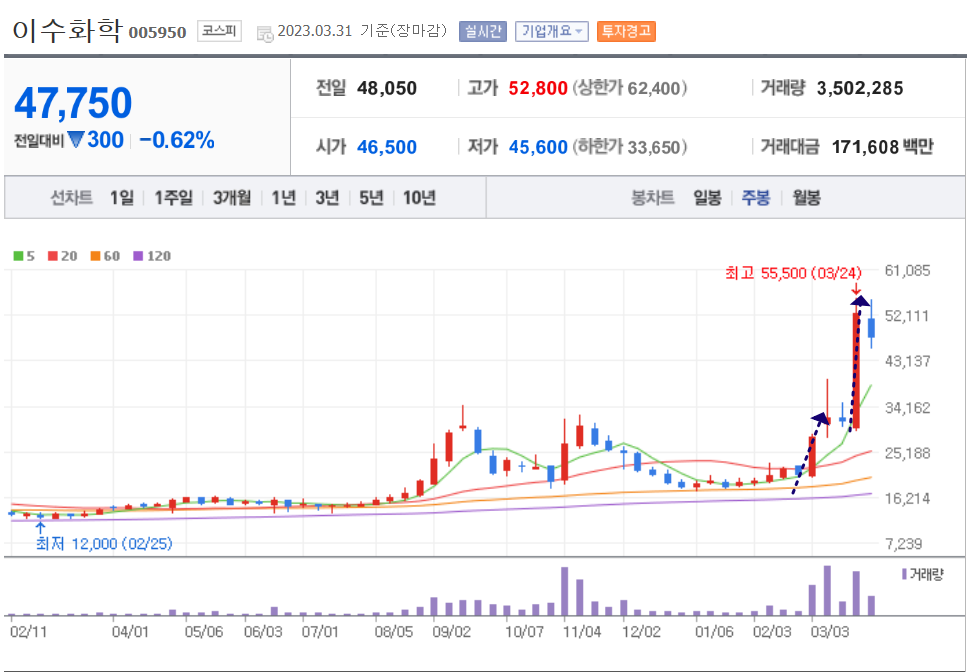This screenshot has width=967, height=672.
Task: Click the 시가 value 46,500
Action: click(x=387, y=147)
